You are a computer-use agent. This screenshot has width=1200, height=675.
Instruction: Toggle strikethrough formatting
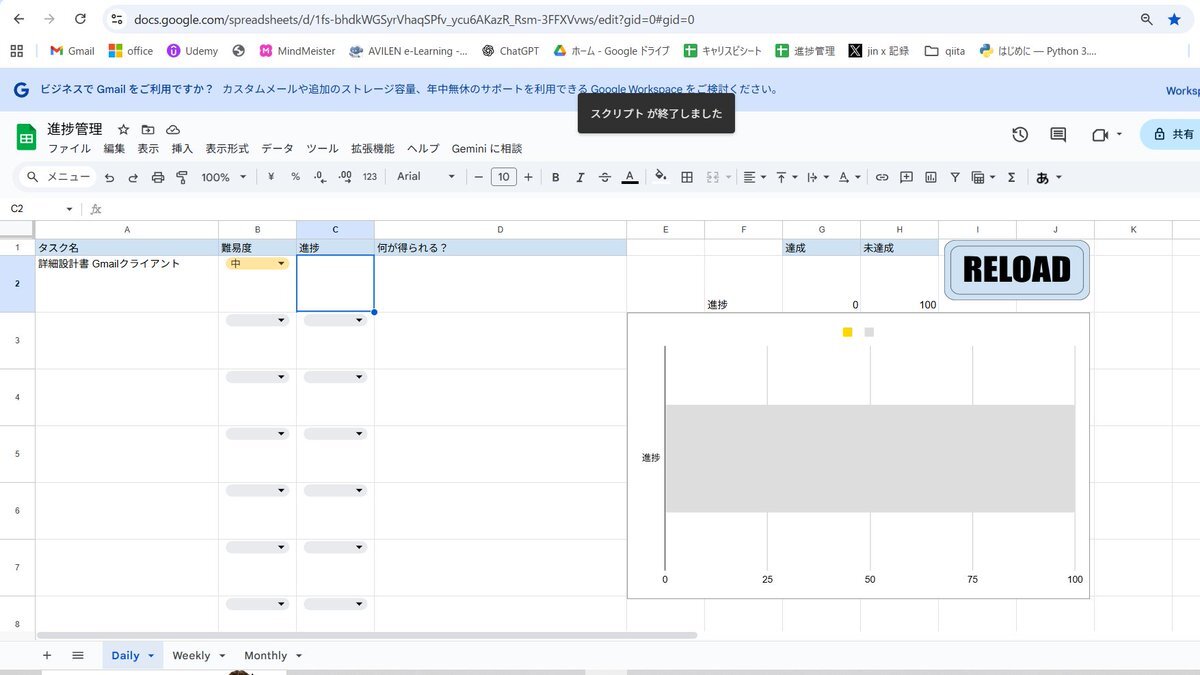[605, 177]
